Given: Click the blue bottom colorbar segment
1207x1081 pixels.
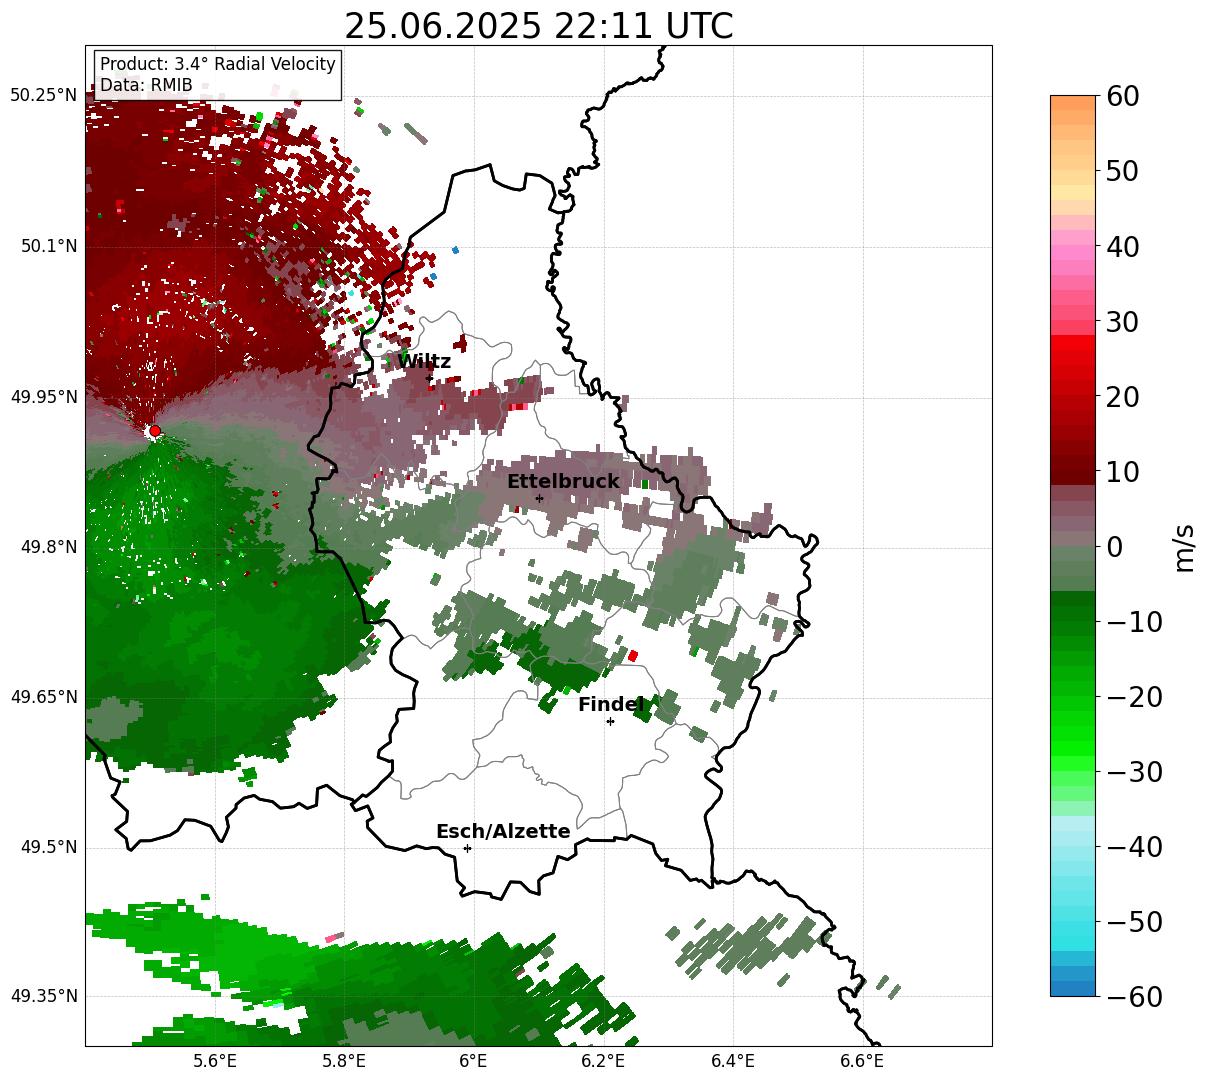Looking at the screenshot, I should click(1073, 988).
